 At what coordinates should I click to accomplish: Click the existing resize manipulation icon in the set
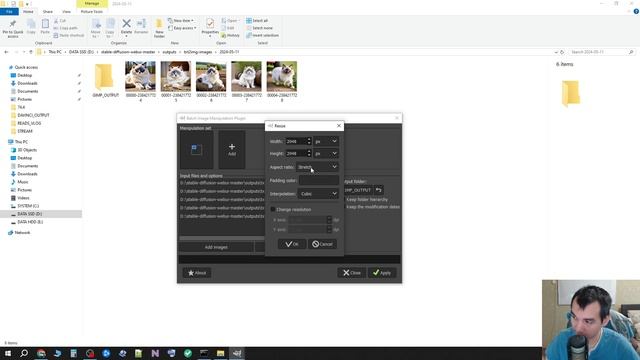[196, 149]
